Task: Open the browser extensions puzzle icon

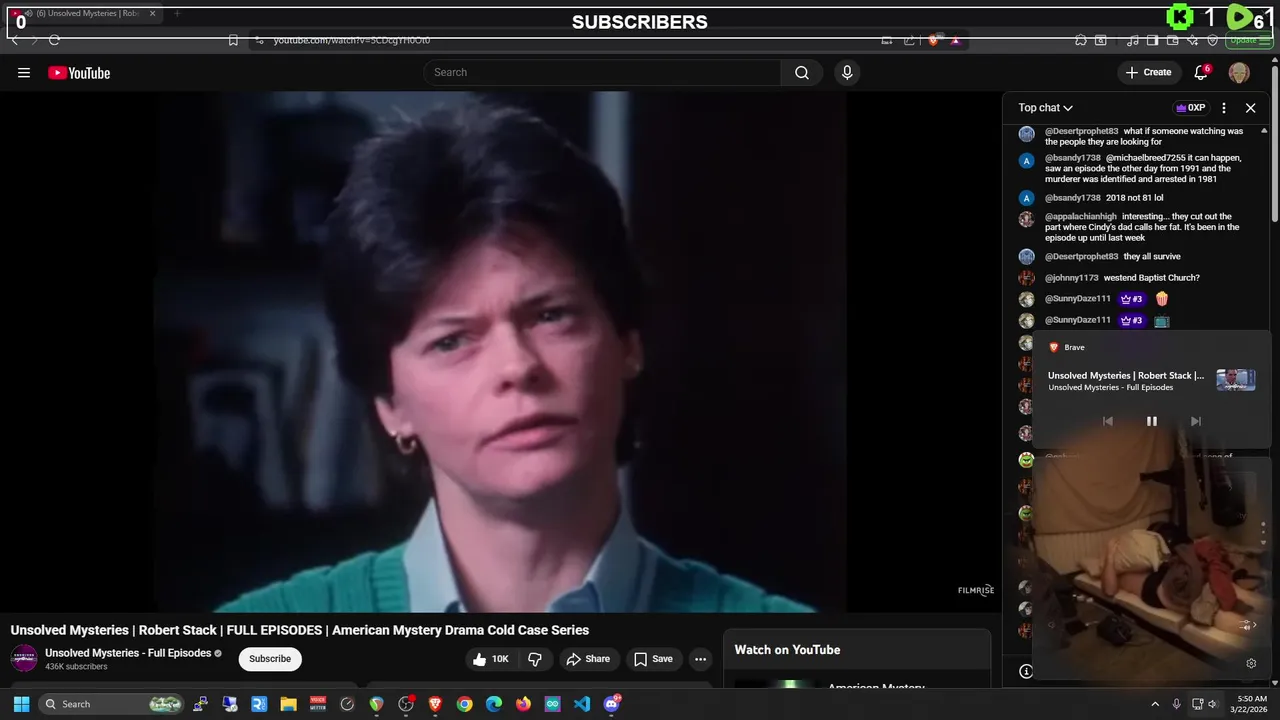Action: pyautogui.click(x=1081, y=40)
